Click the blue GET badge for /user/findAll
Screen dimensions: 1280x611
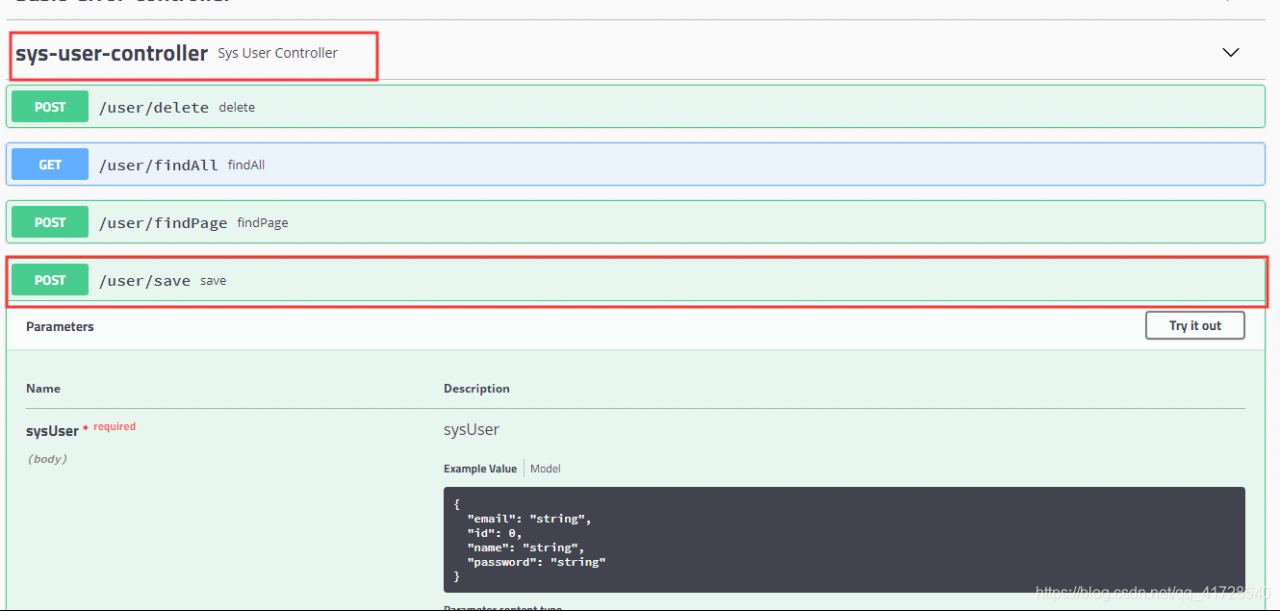coord(50,165)
